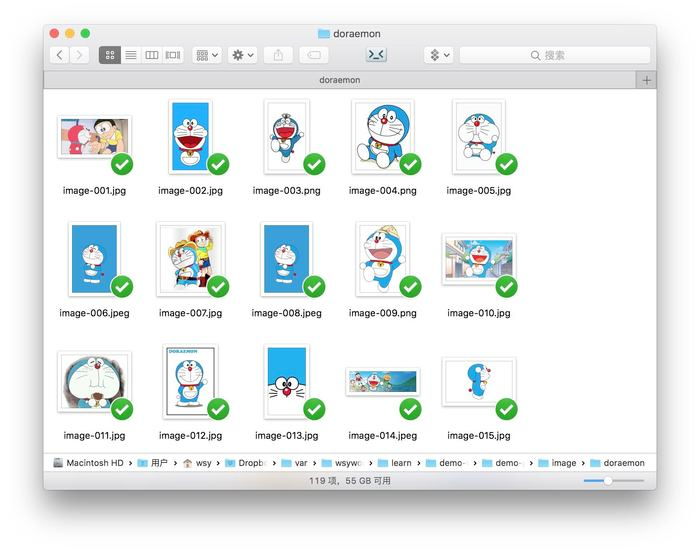Click the image-006.jpeg file name
The width and height of the screenshot is (700, 552).
(x=94, y=313)
